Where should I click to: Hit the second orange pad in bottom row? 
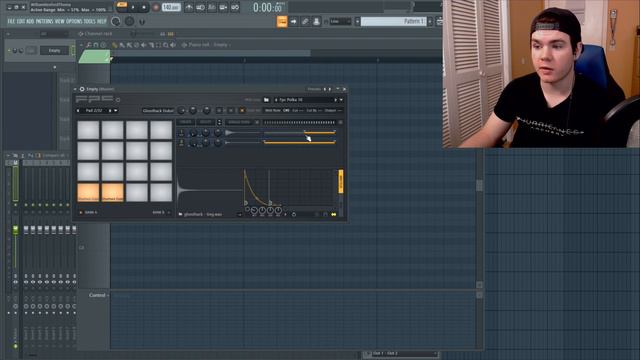(x=113, y=192)
